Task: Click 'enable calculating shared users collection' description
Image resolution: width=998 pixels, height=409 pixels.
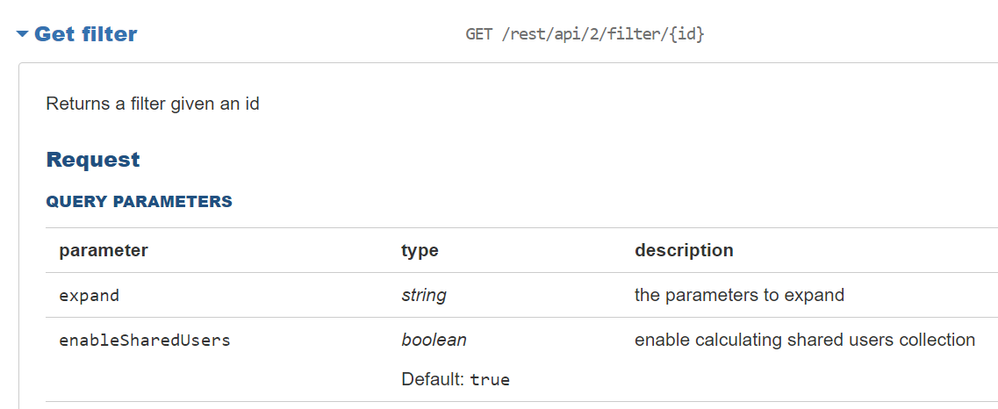Action: [805, 340]
